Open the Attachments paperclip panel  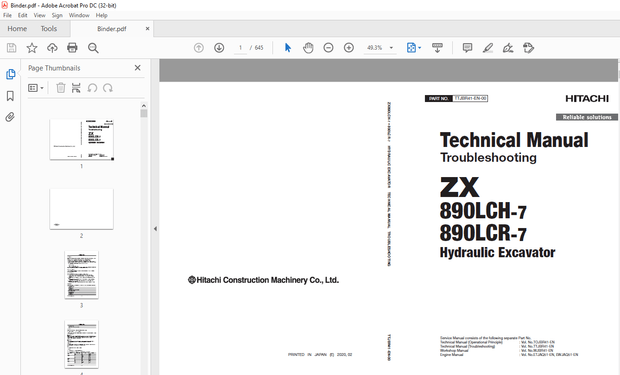point(10,117)
